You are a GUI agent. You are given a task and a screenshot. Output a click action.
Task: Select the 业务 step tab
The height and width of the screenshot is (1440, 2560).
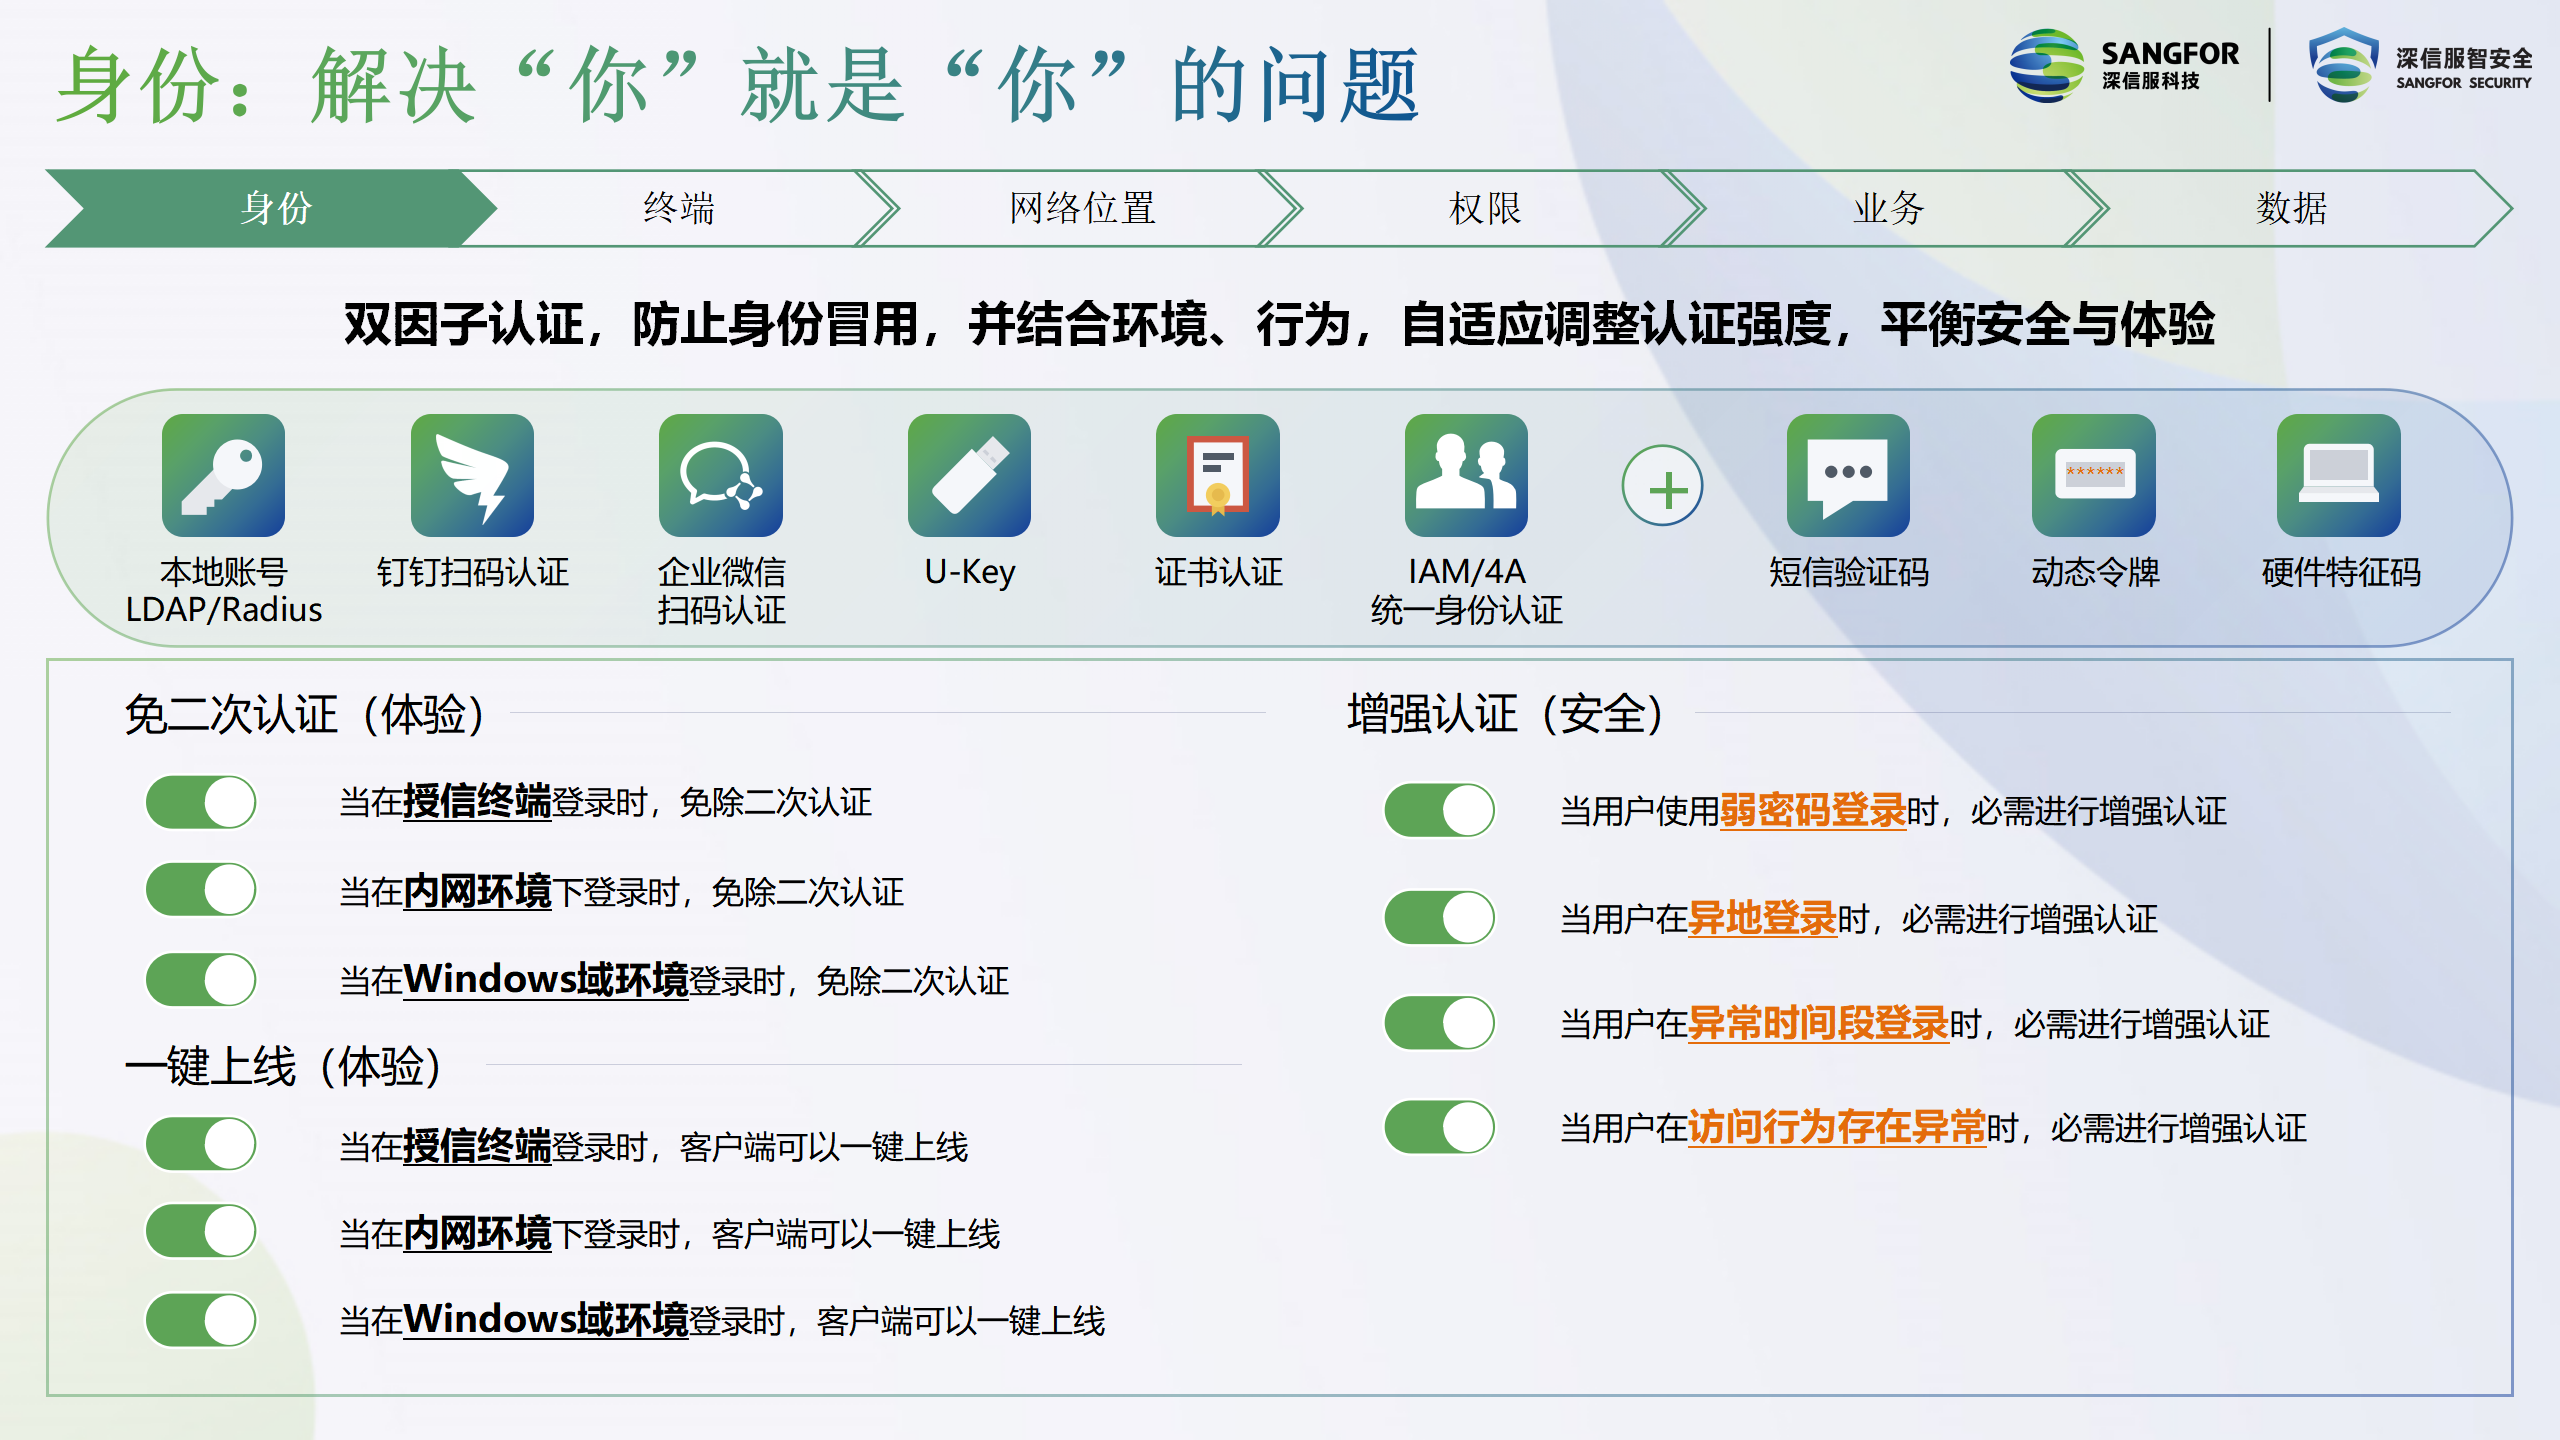click(x=1888, y=208)
